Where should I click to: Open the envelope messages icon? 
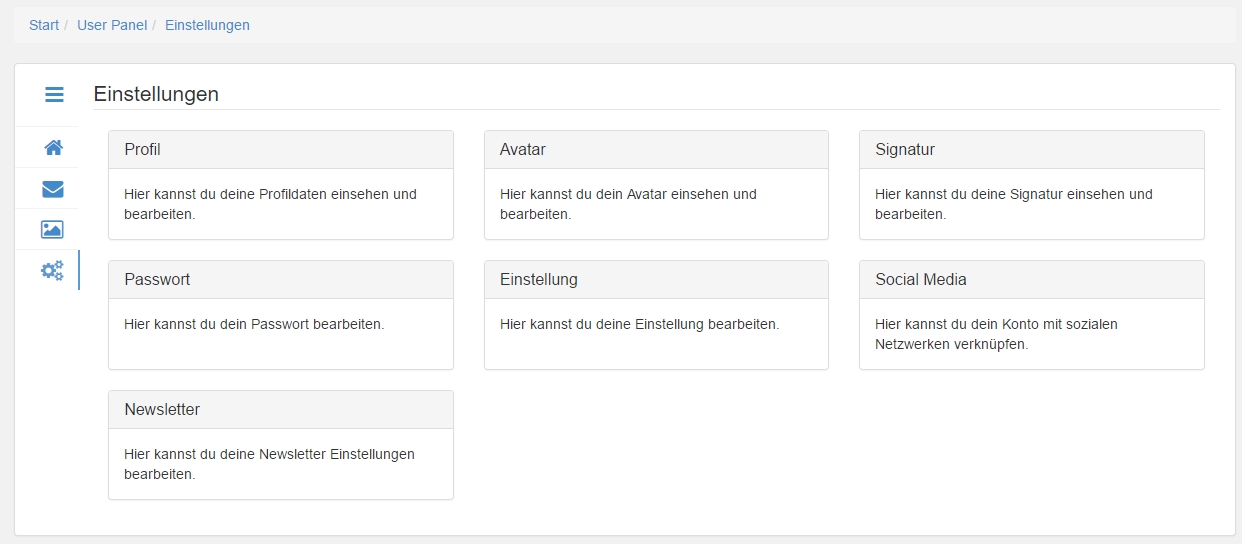point(53,189)
